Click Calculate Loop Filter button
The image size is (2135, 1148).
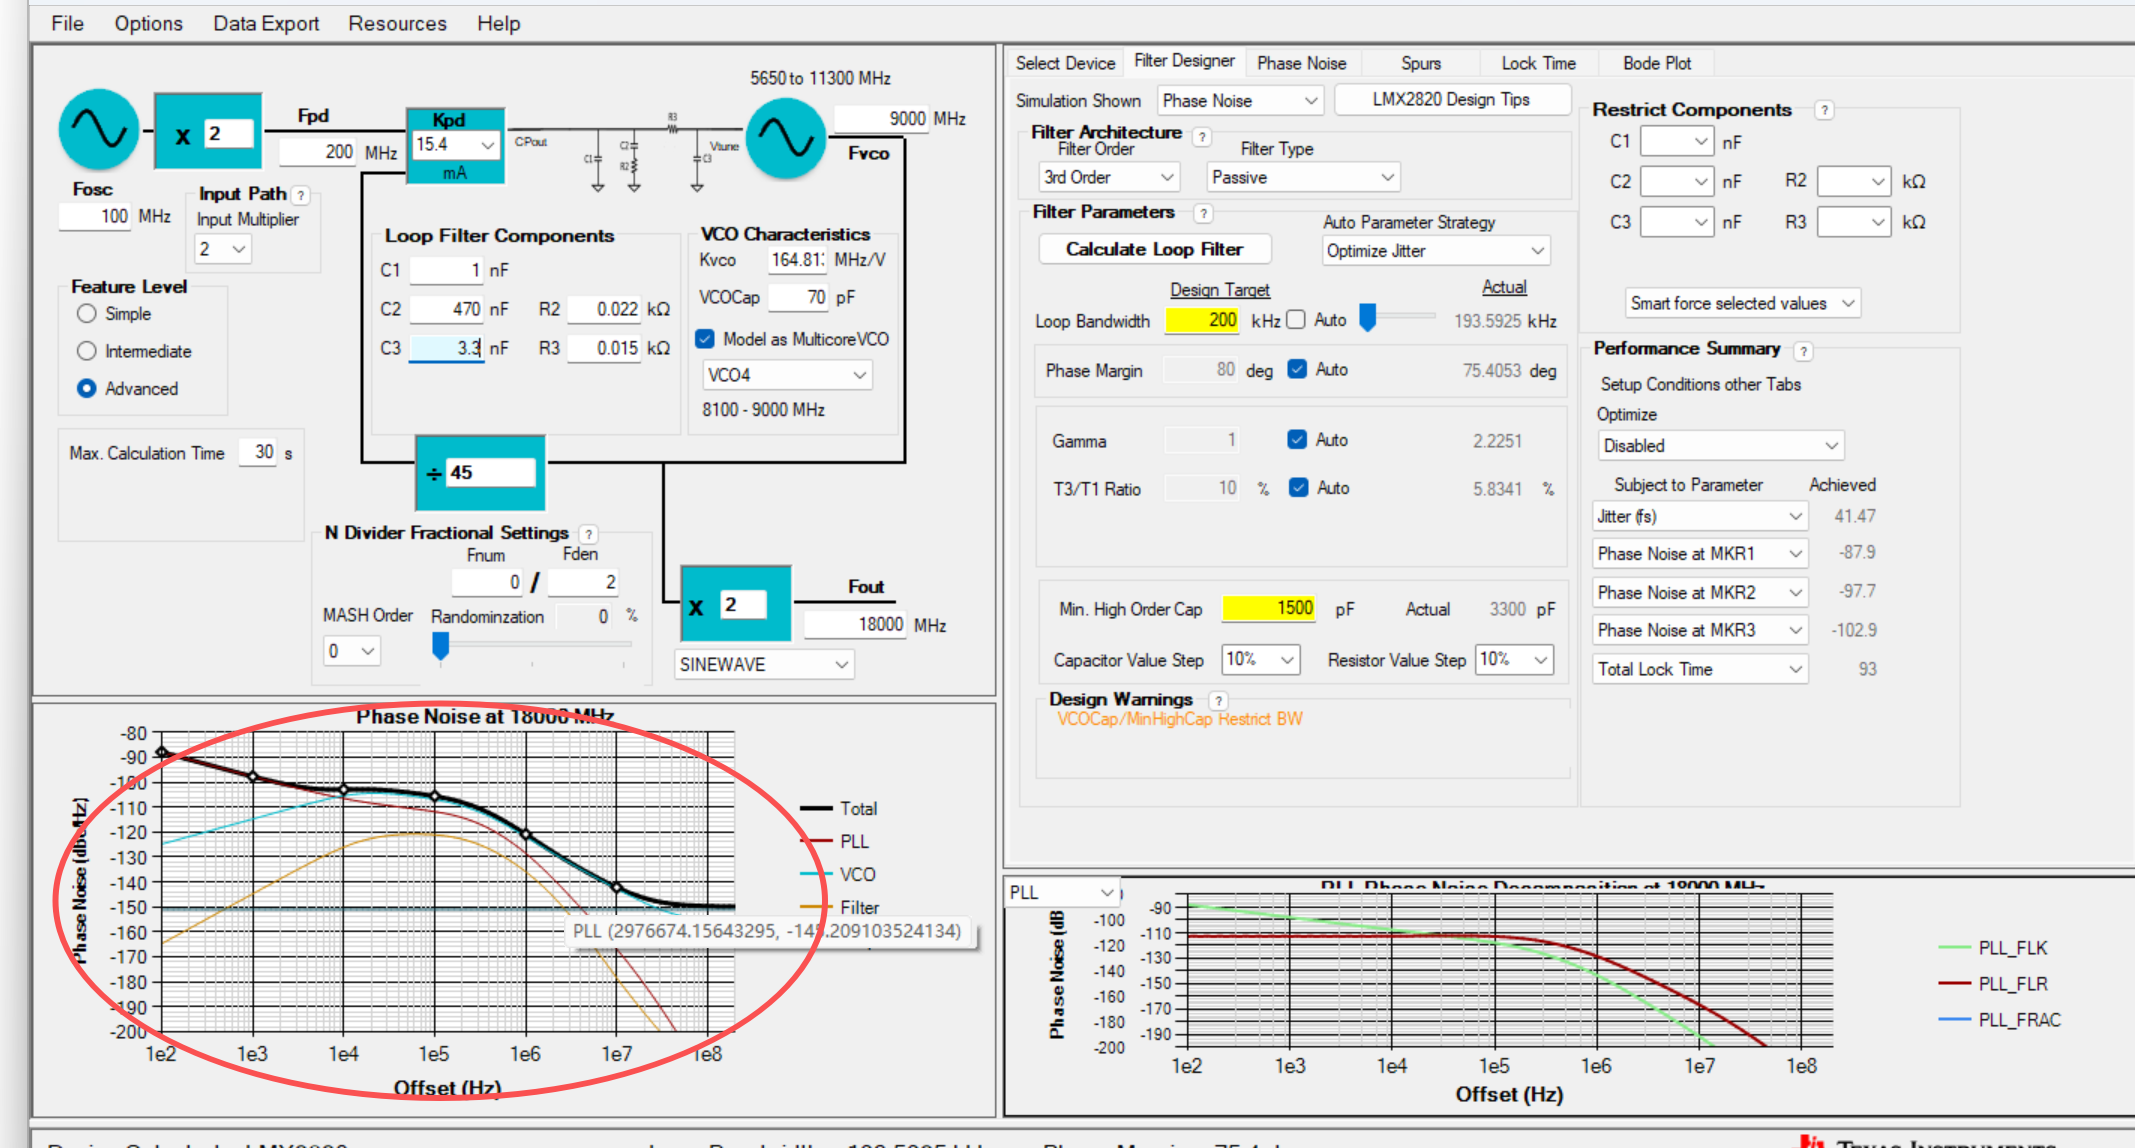tap(1154, 249)
